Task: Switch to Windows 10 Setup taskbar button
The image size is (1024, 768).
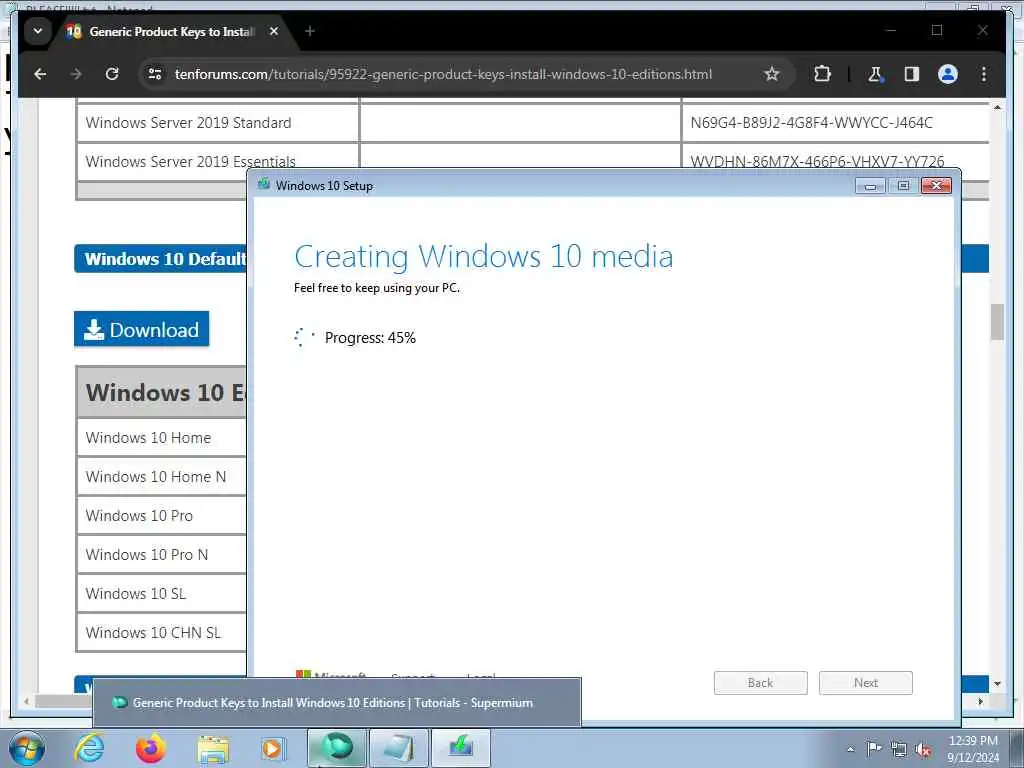Action: click(461, 748)
